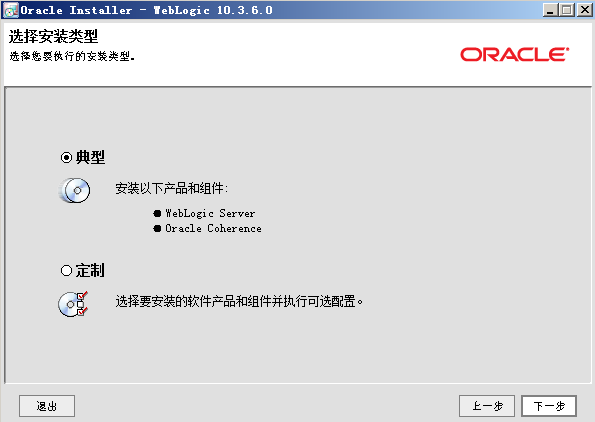
Task: Maximize the Oracle Installer window
Action: pos(567,10)
